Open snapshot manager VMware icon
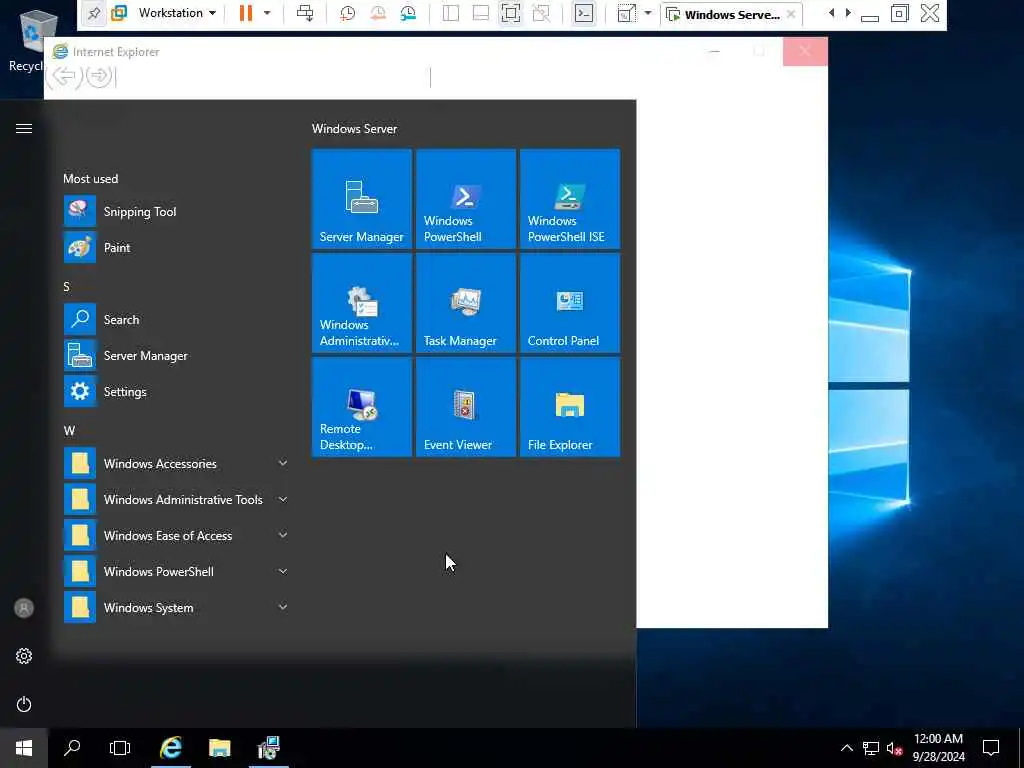 (408, 13)
